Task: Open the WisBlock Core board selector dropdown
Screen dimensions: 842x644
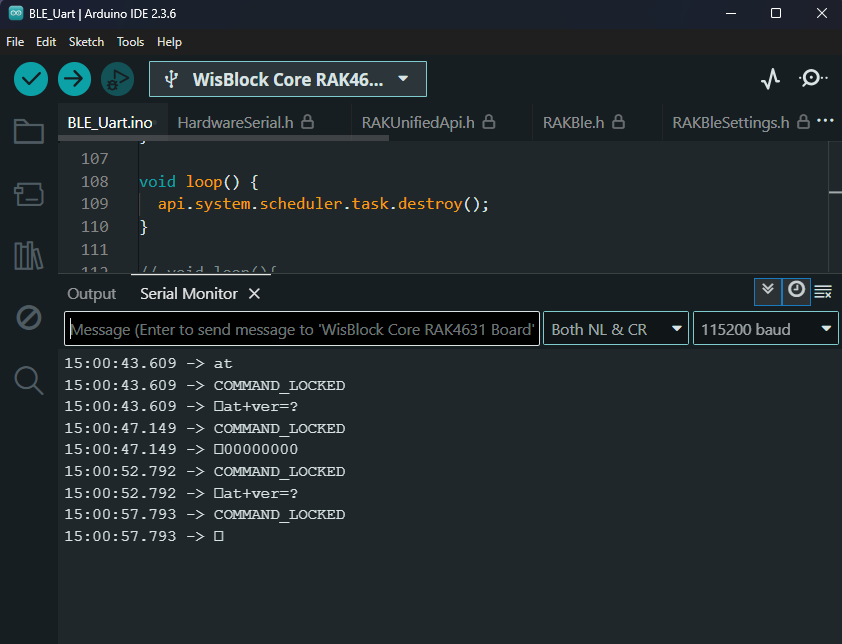Action: pos(288,79)
